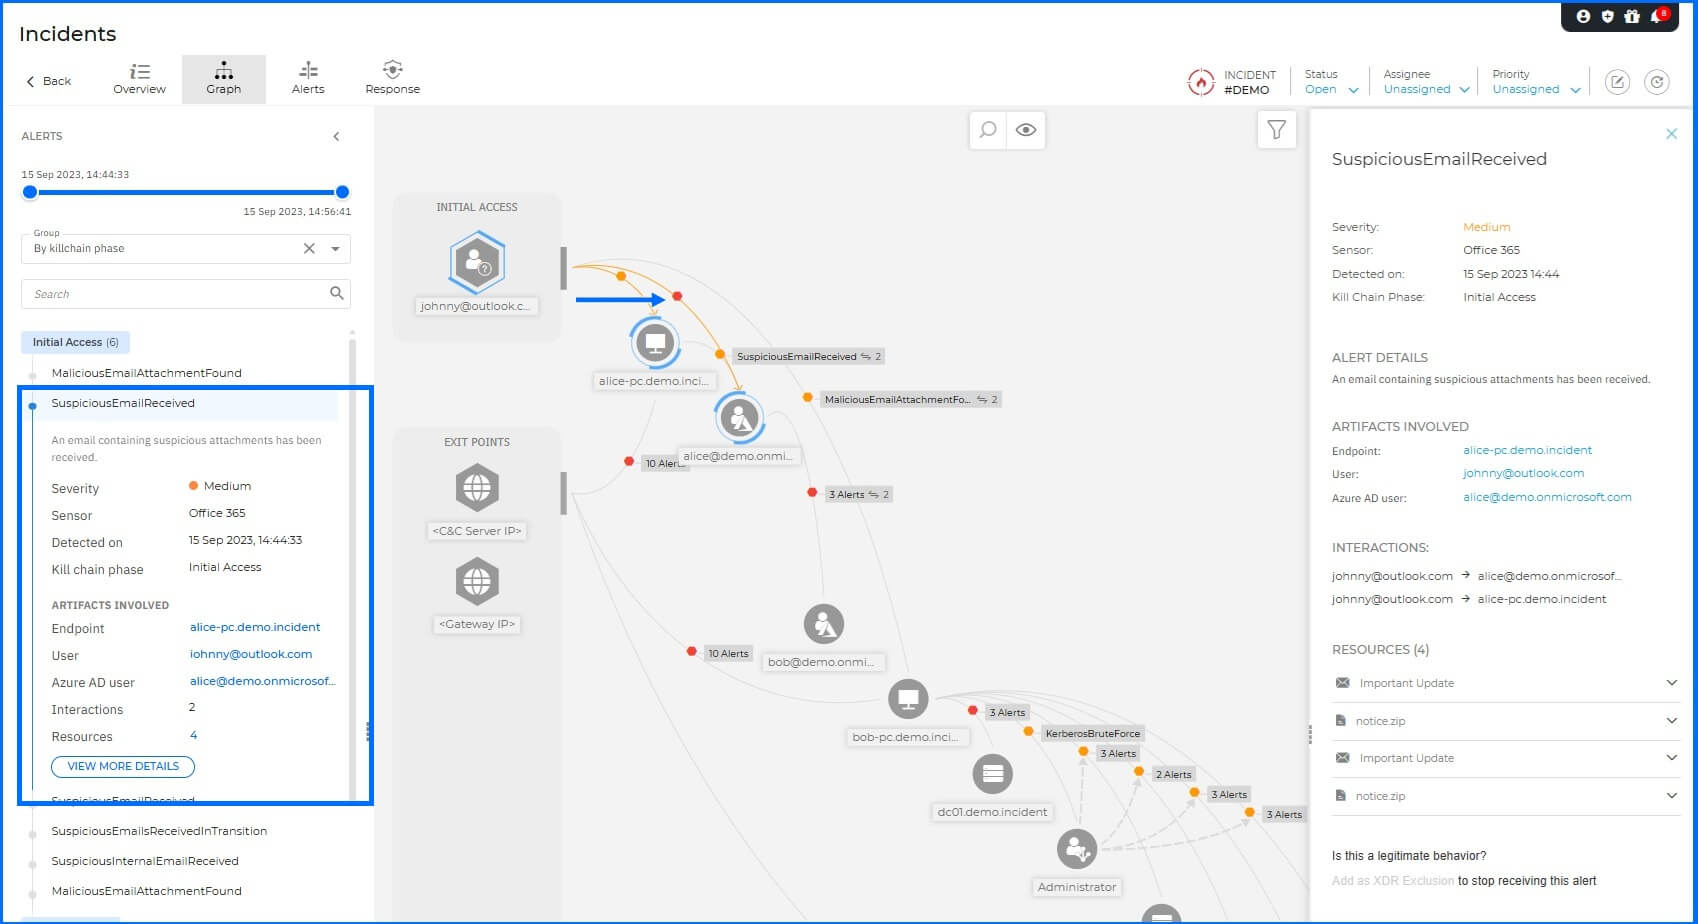Open the Status Open dropdown
Screen dimensions: 1698x924
(x=1330, y=88)
